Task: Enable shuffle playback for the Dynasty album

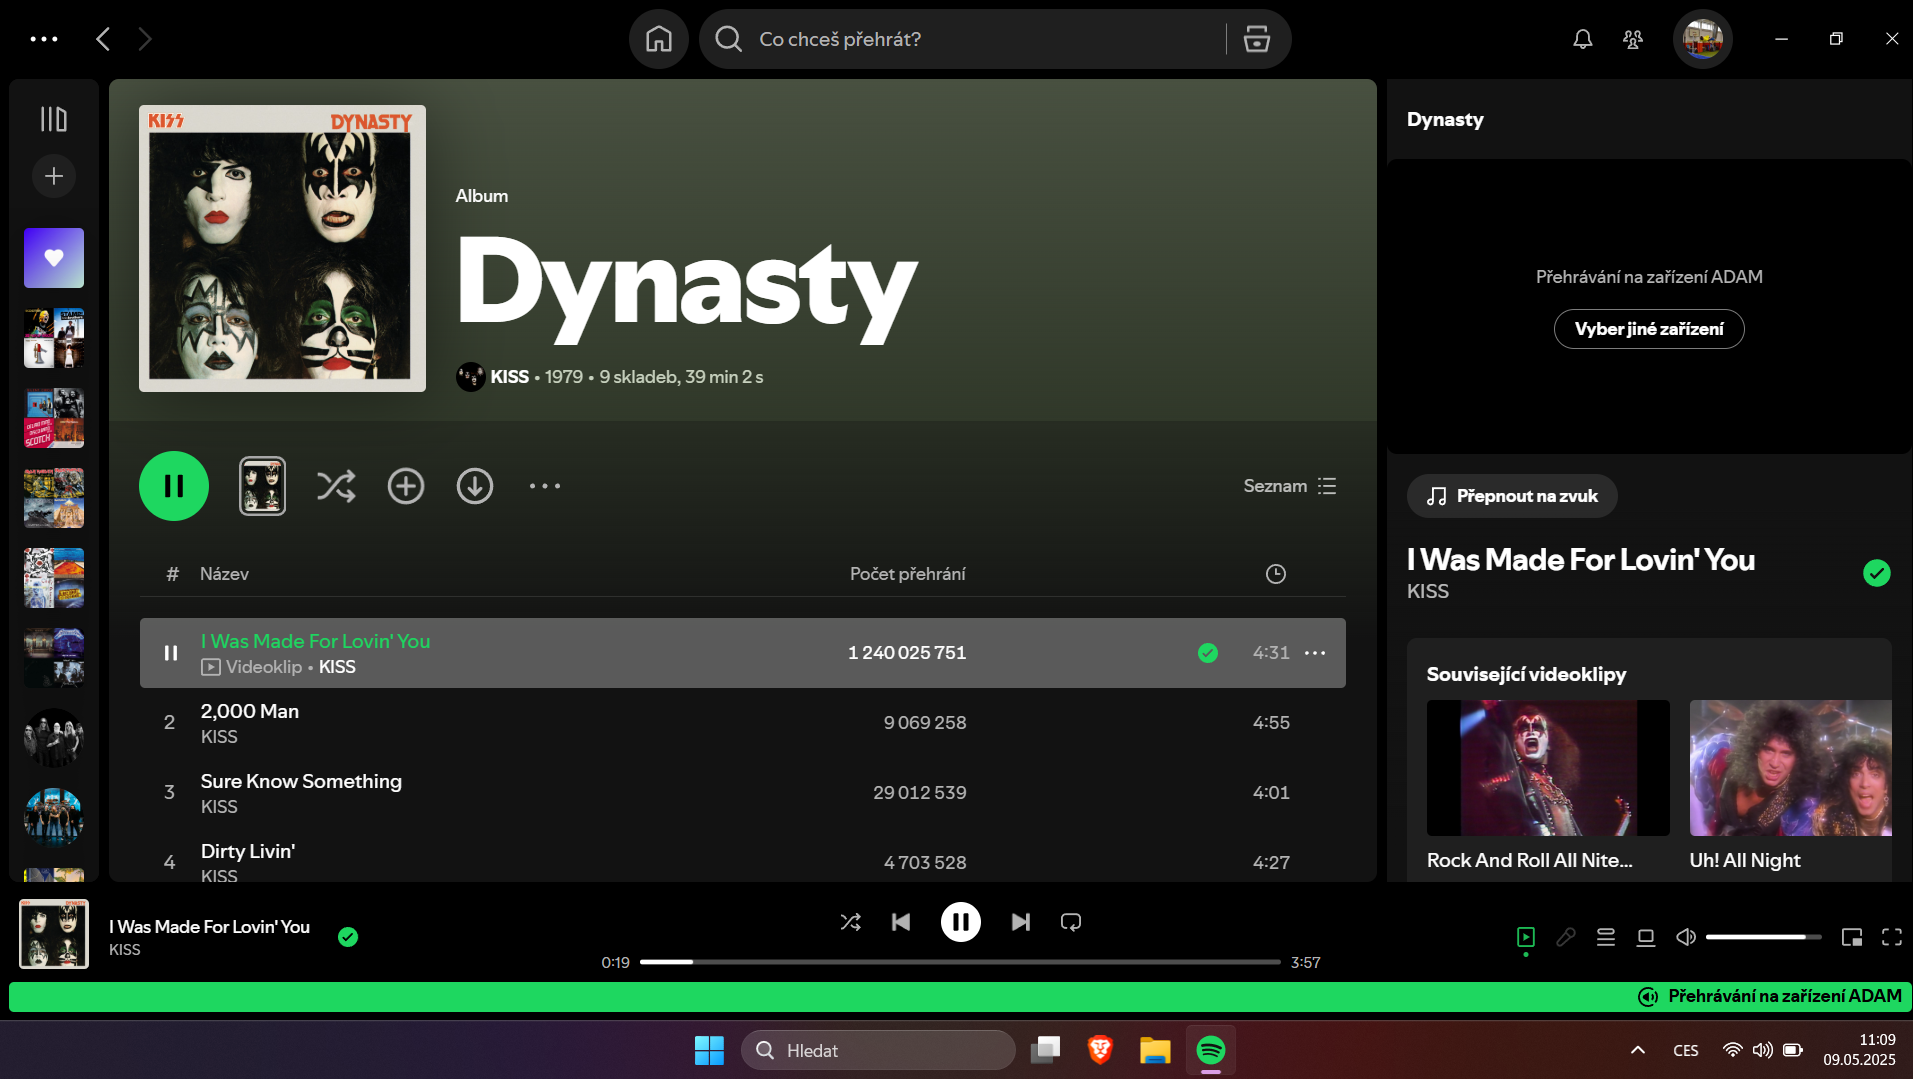Action: [x=336, y=486]
